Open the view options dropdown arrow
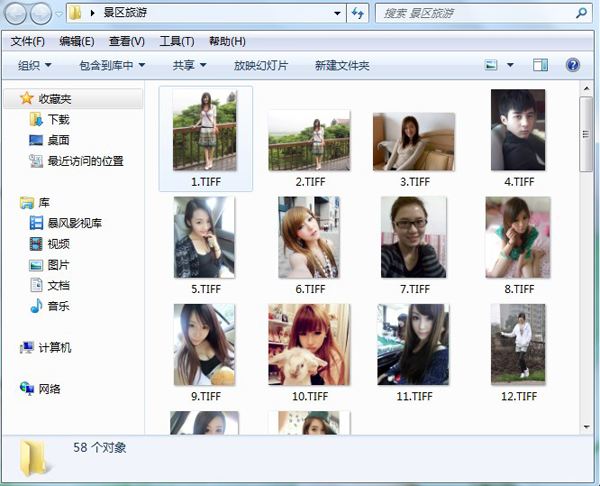The image size is (600, 486). pyautogui.click(x=510, y=65)
